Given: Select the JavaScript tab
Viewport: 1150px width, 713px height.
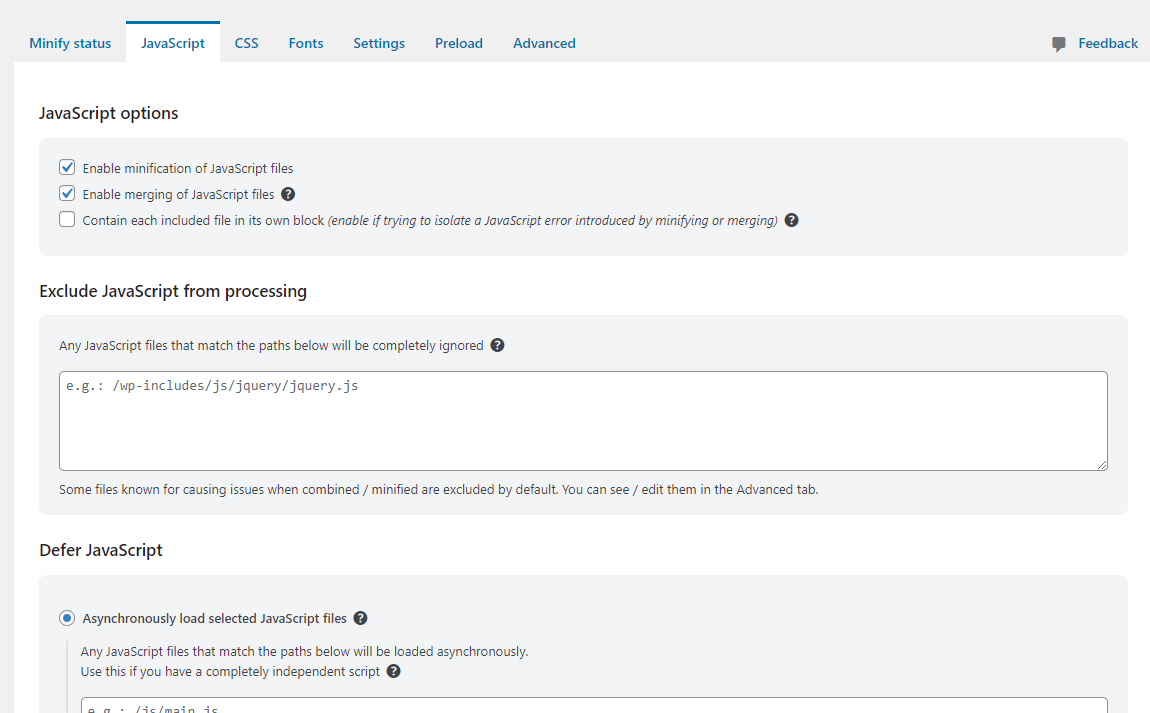Looking at the screenshot, I should [173, 43].
